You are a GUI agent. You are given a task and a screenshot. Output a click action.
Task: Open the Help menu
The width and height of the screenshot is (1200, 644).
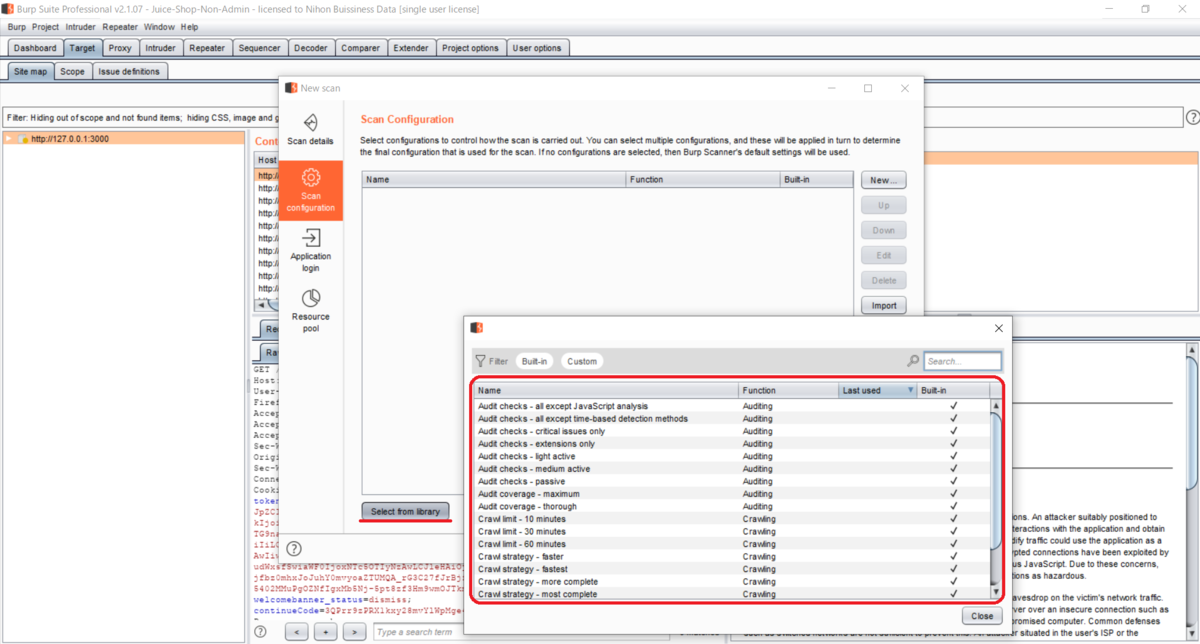tap(189, 27)
